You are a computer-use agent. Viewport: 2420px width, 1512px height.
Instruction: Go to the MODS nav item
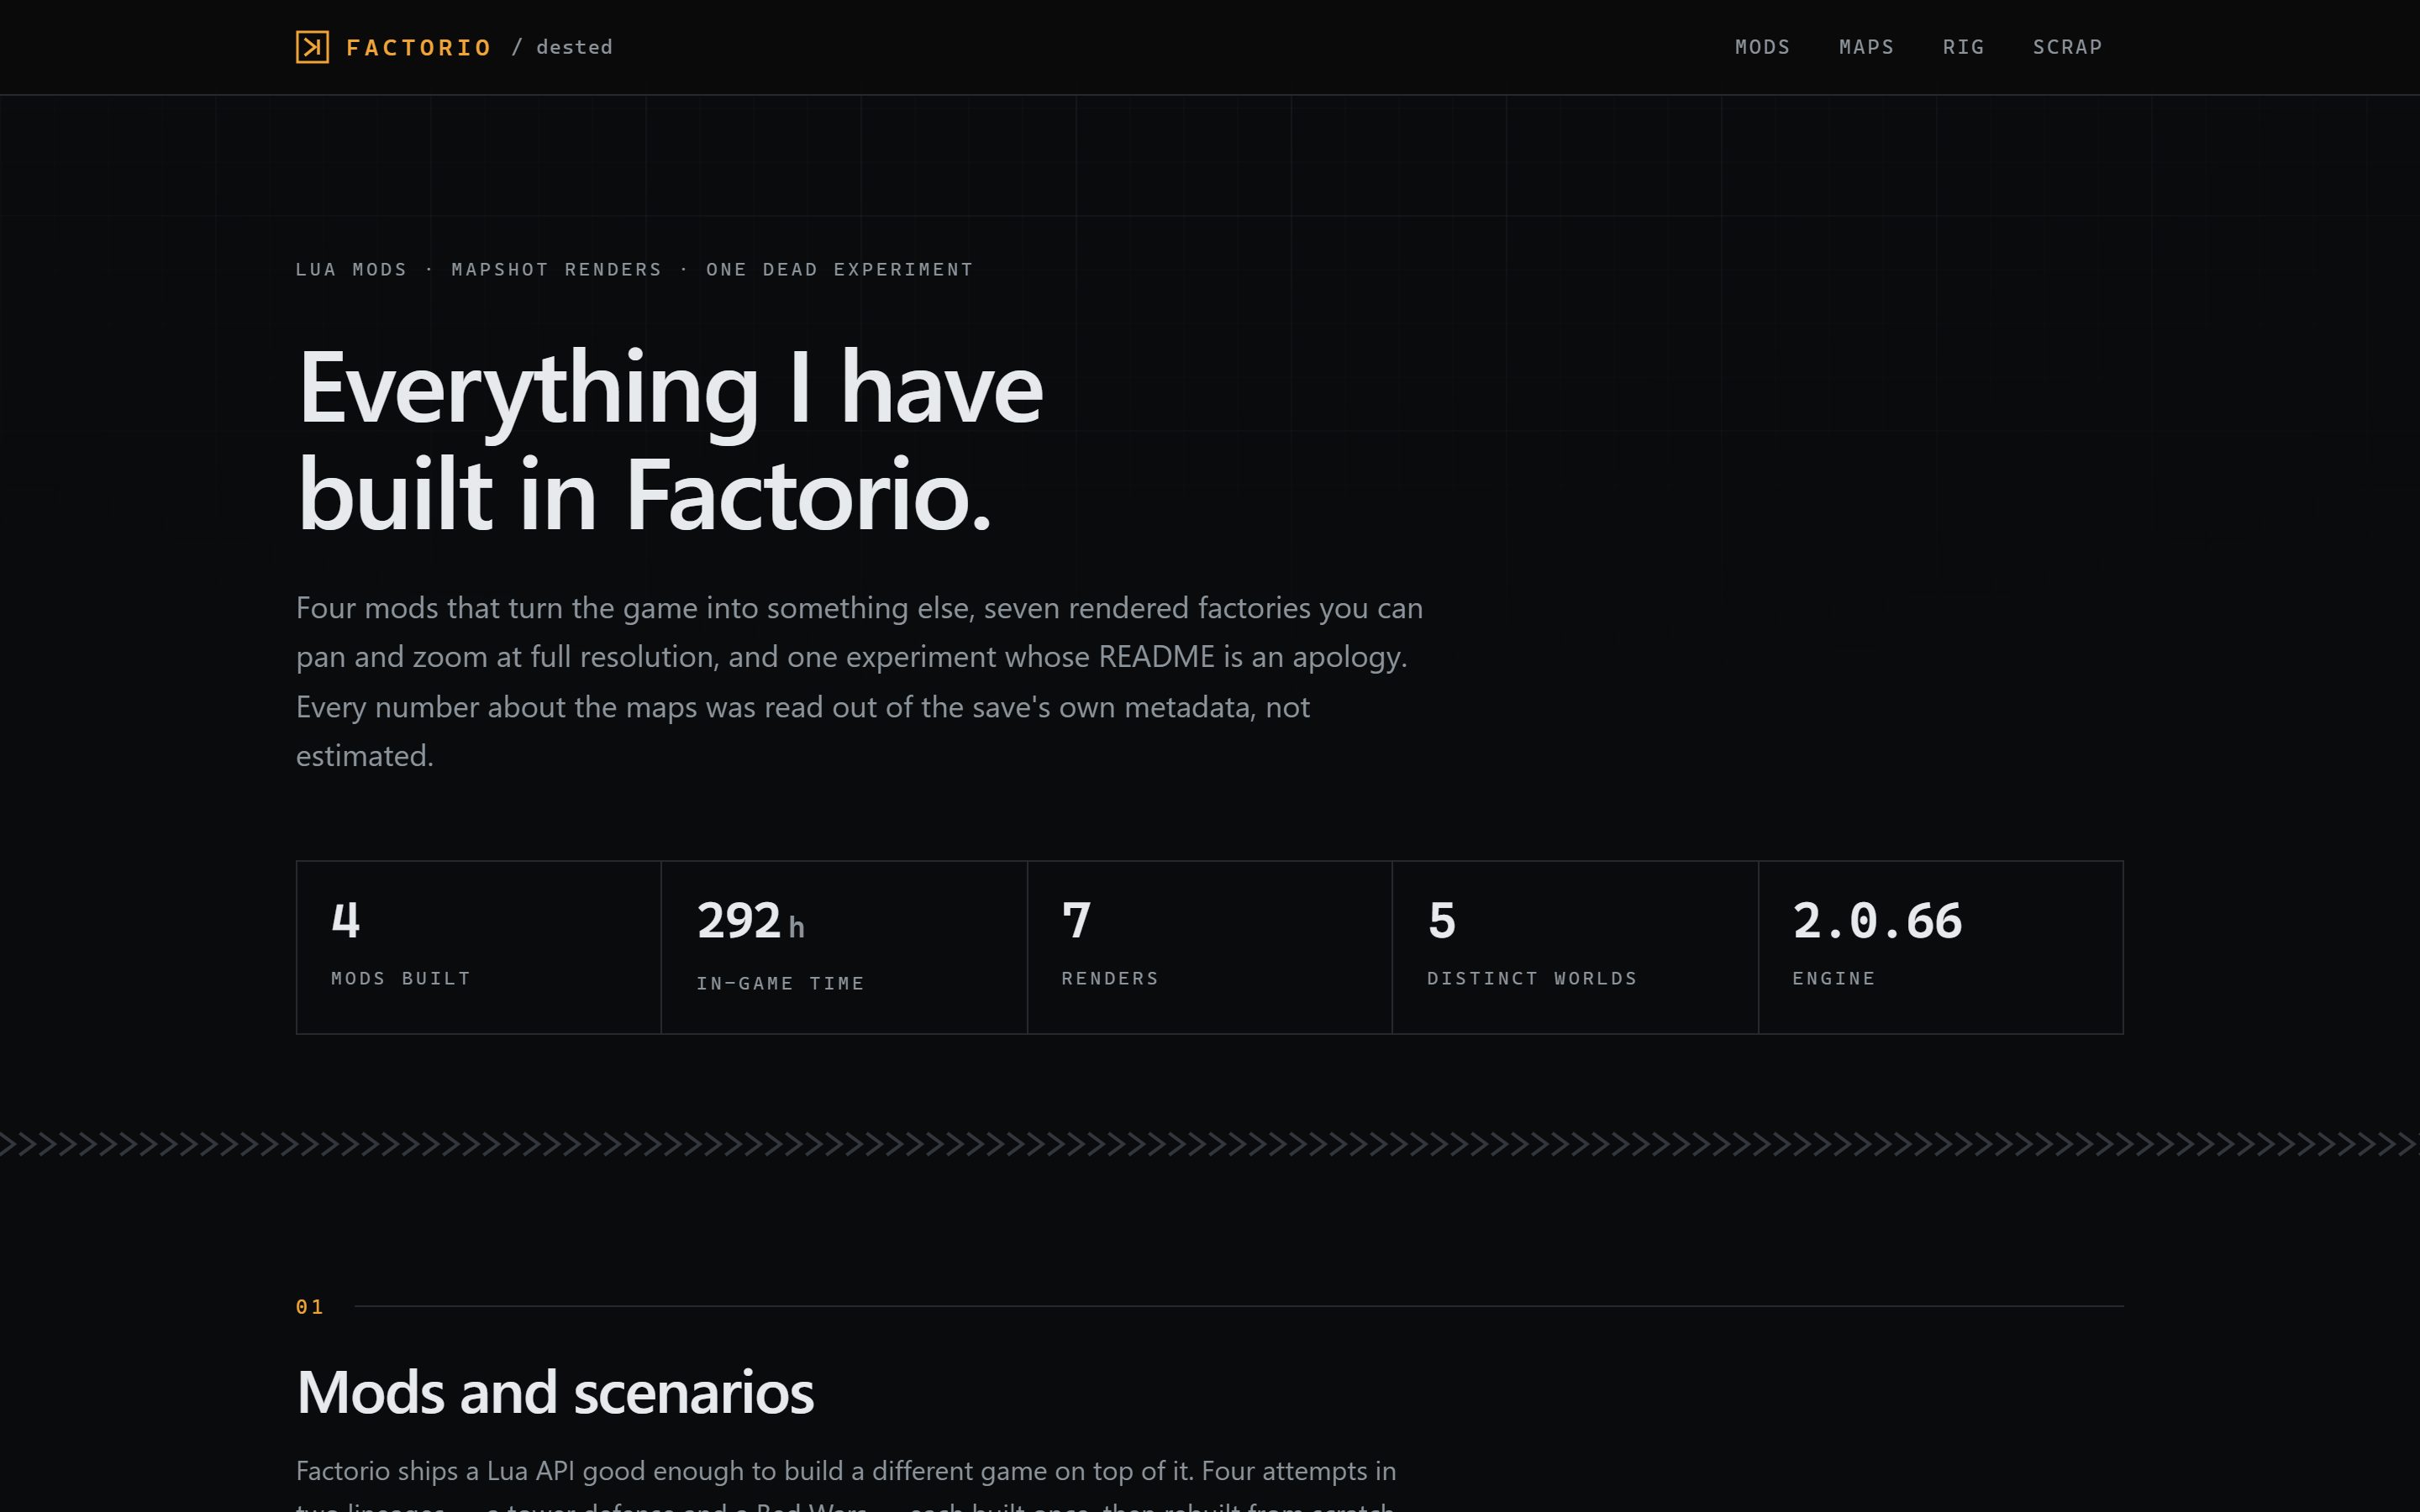[x=1762, y=47]
